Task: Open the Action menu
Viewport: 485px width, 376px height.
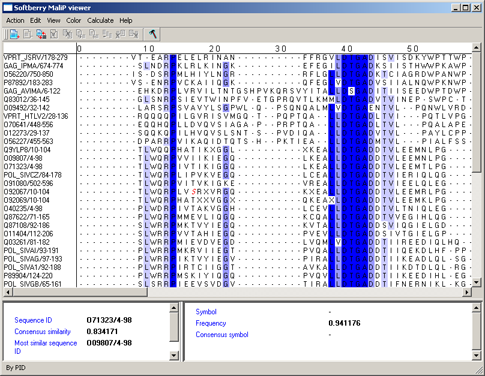Action: point(15,21)
